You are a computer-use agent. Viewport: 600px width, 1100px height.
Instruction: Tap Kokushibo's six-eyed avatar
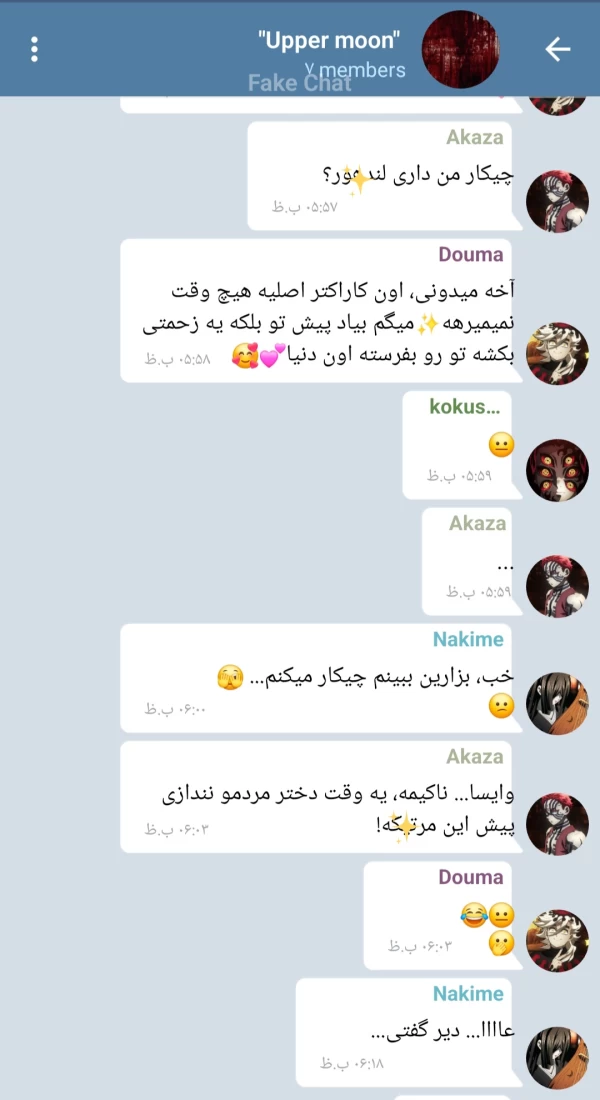(557, 470)
